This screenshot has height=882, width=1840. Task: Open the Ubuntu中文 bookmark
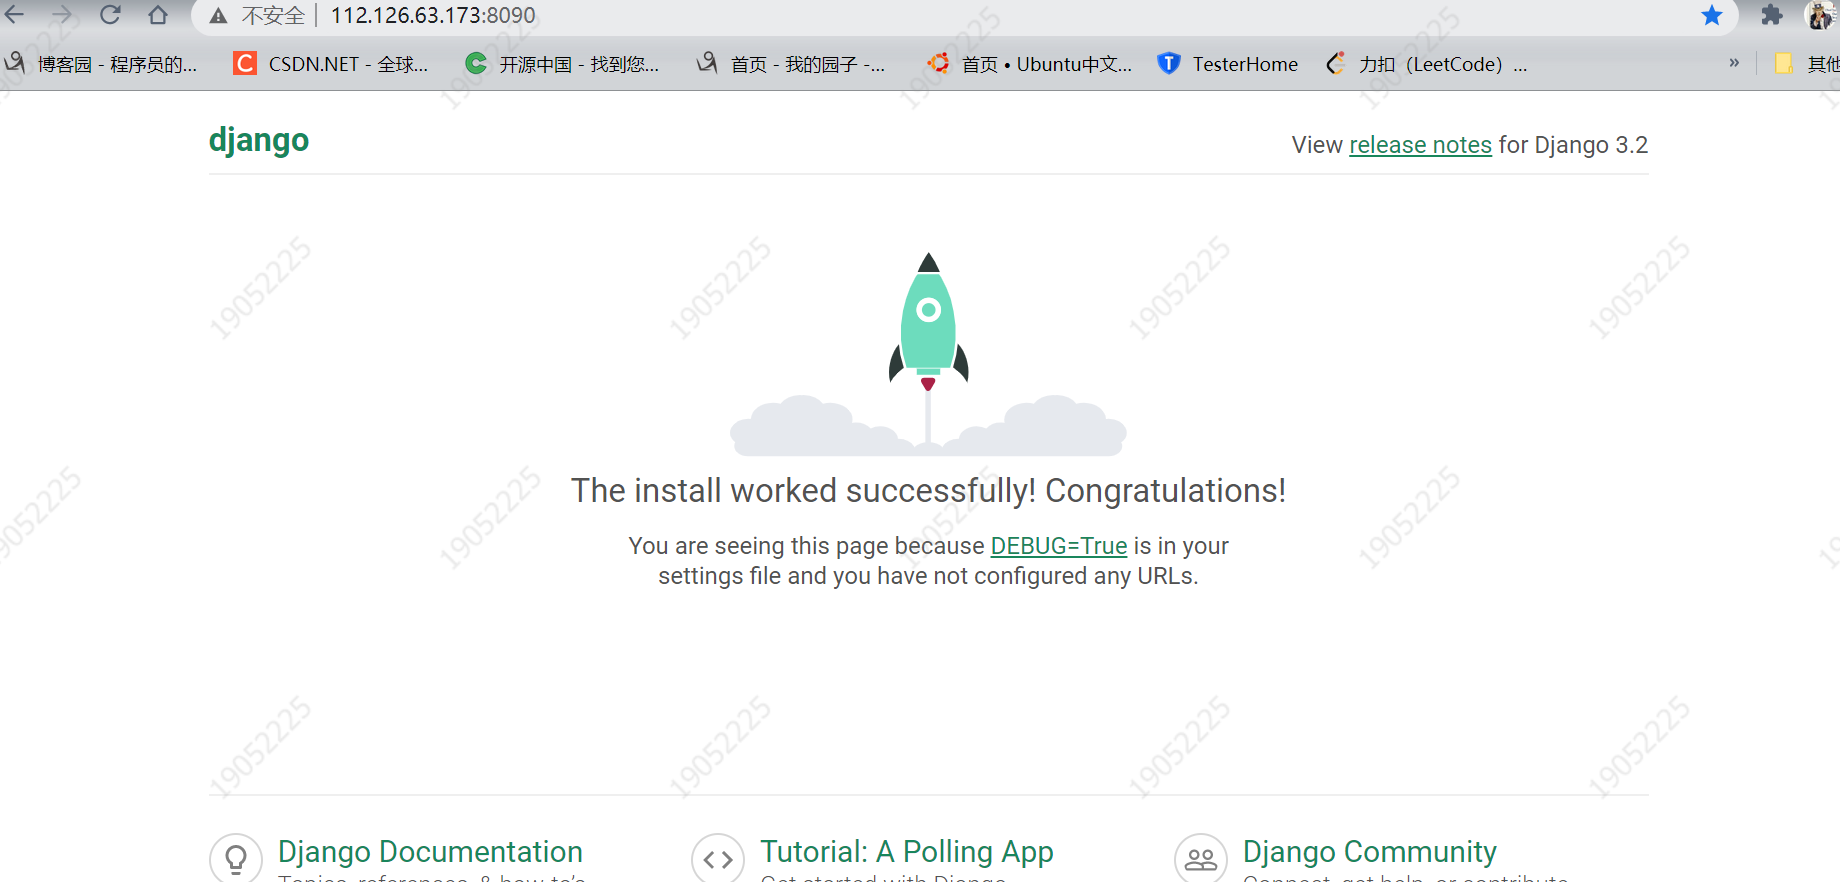pos(1030,64)
